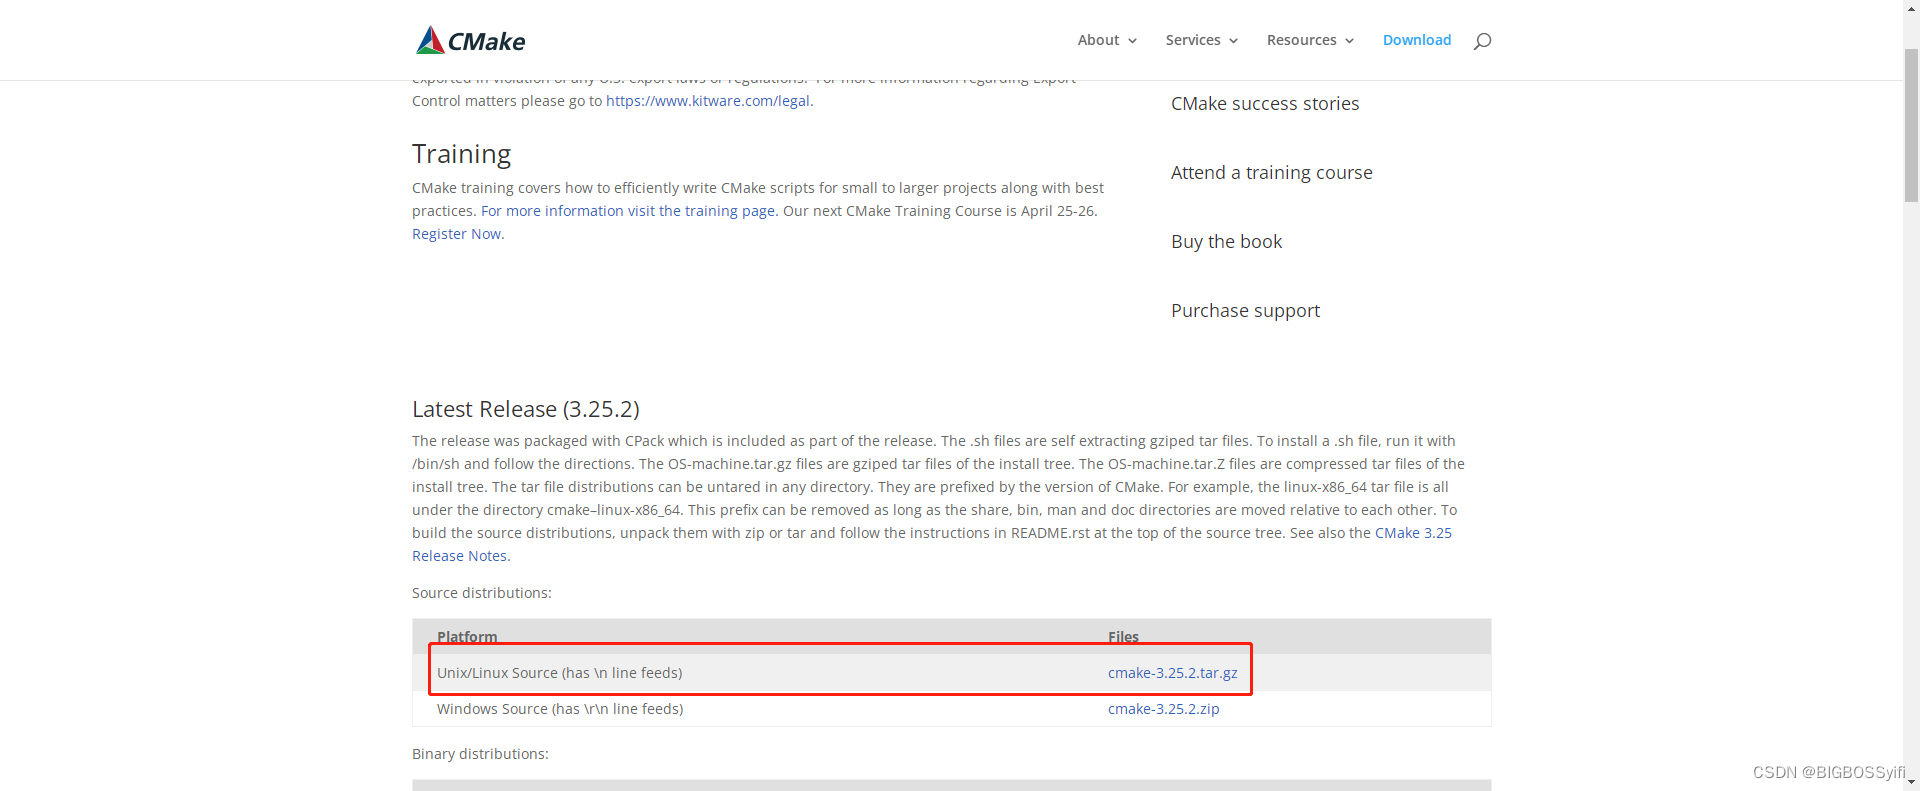This screenshot has width=1920, height=791.
Task: Open Attend a training course
Action: pyautogui.click(x=1272, y=173)
